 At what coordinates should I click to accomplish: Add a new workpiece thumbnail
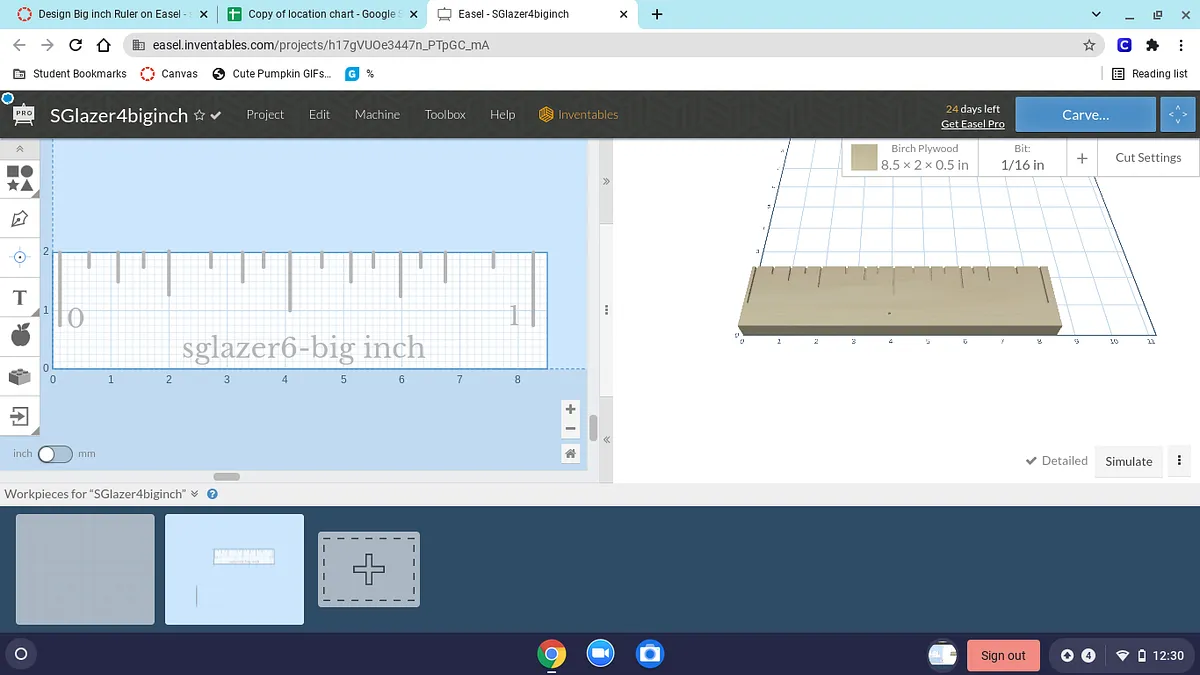369,569
